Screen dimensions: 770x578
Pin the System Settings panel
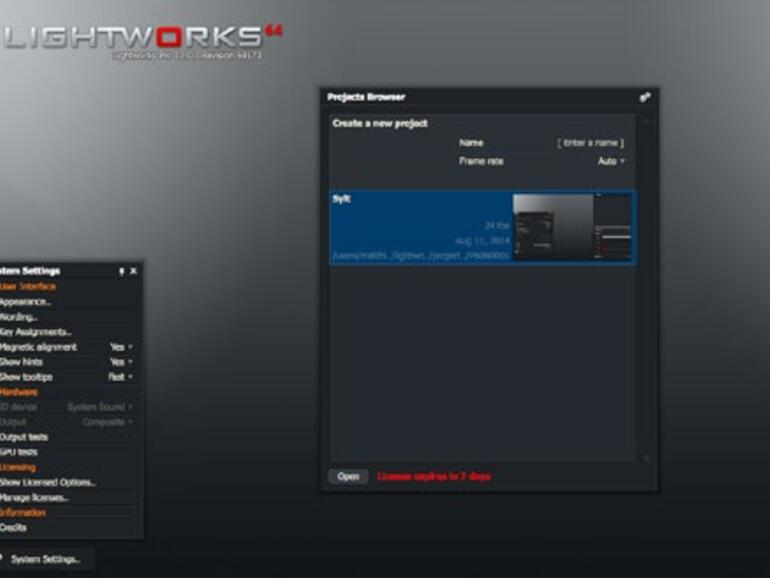(121, 271)
